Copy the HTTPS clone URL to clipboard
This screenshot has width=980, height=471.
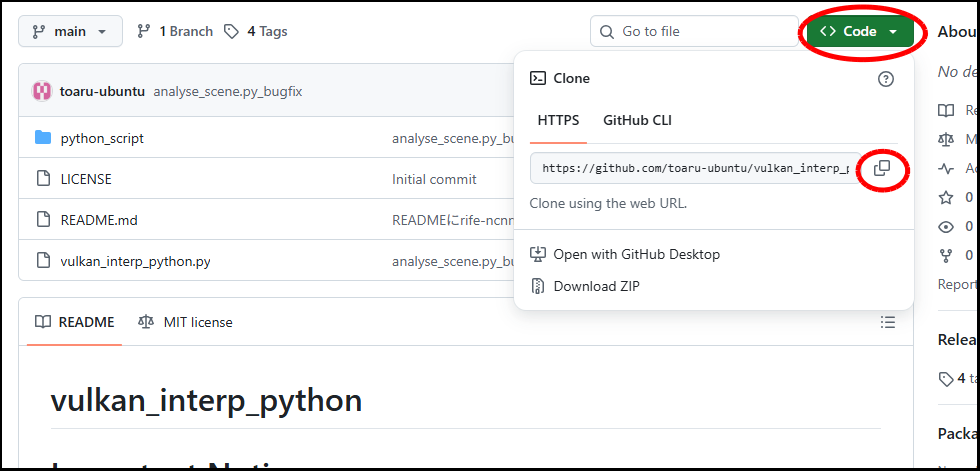881,168
